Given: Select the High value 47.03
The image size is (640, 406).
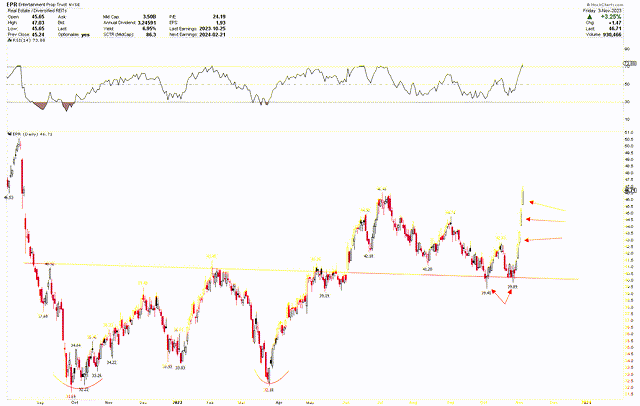Looking at the screenshot, I should [x=38, y=23].
